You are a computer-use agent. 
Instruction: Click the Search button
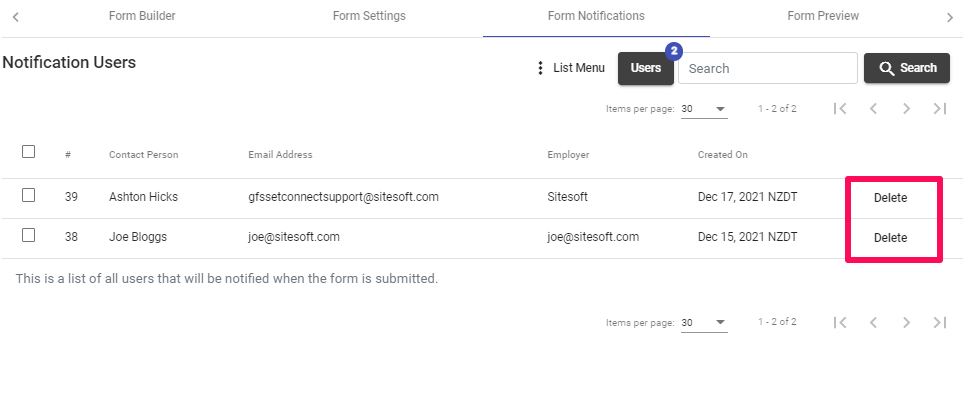click(x=907, y=68)
